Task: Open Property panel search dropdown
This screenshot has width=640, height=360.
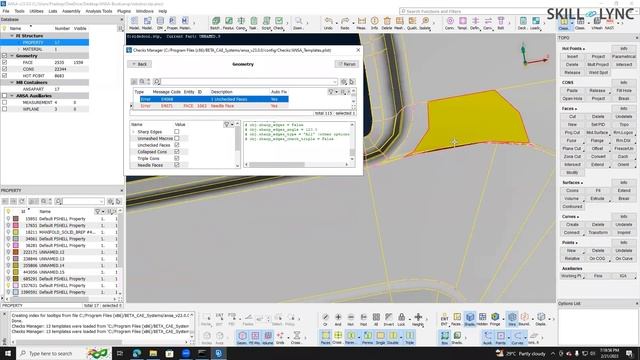Action: [x=101, y=201]
